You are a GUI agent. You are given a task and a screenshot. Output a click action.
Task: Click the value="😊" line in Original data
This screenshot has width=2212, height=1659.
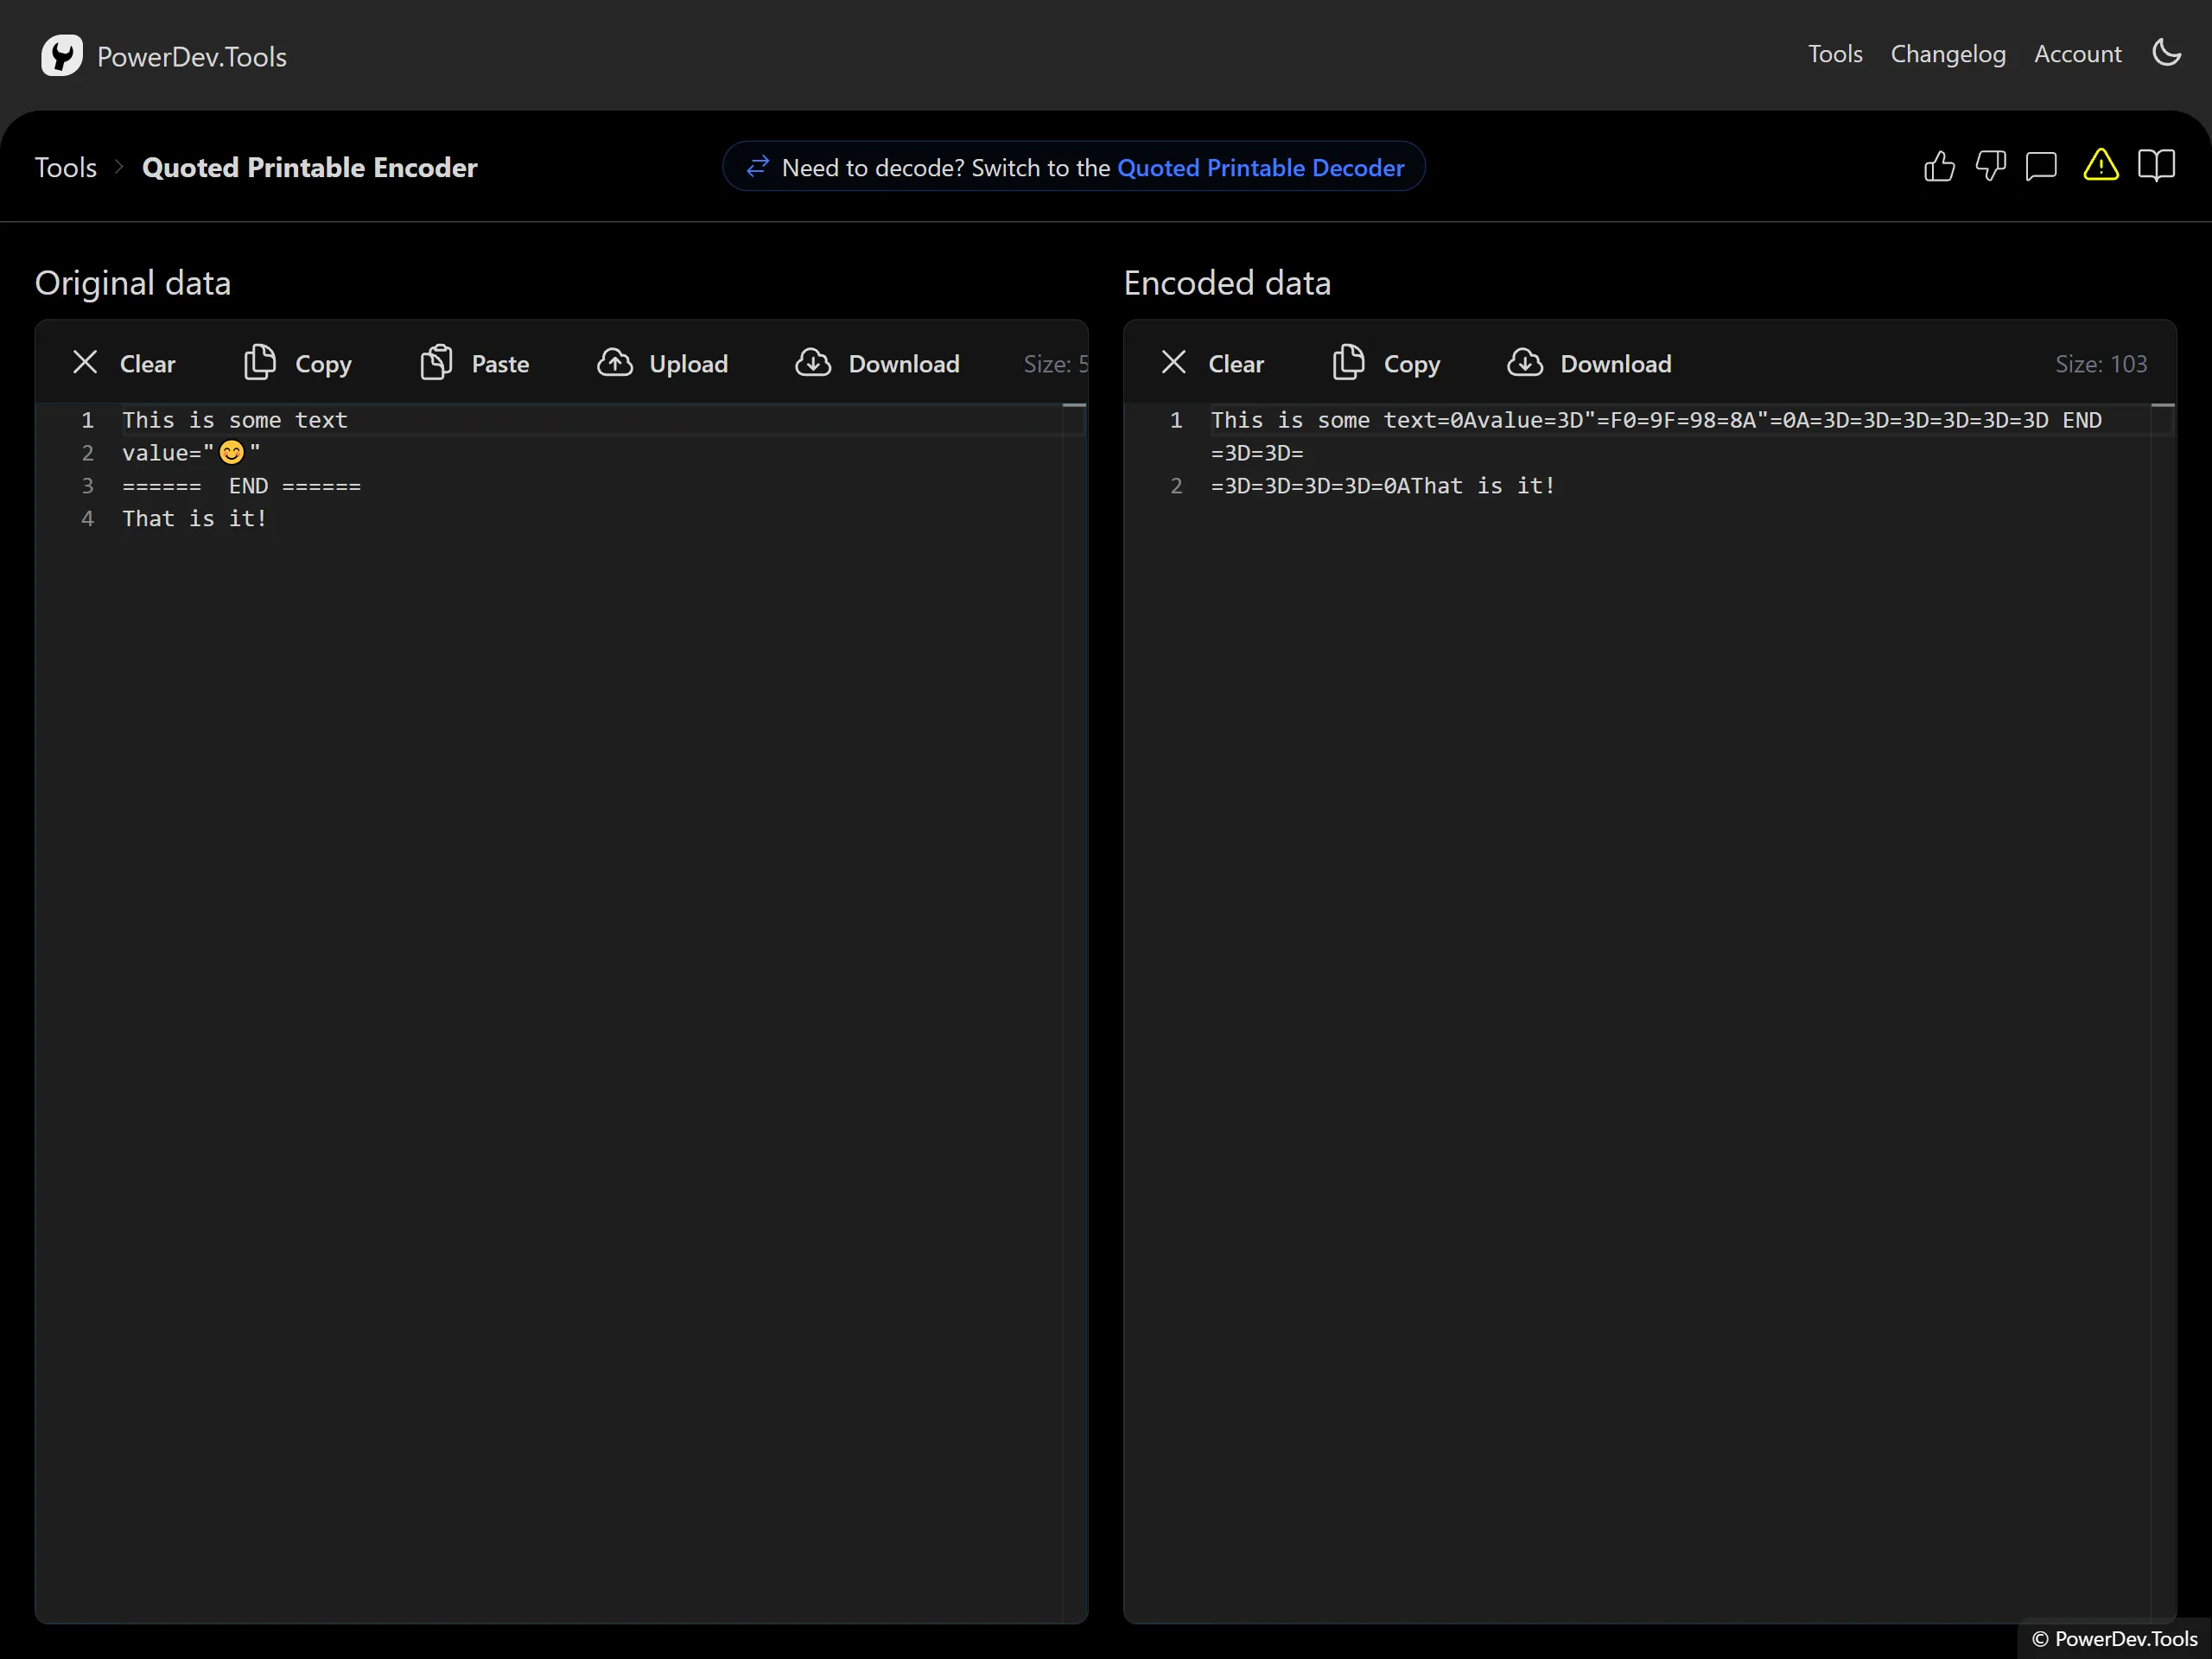(191, 453)
